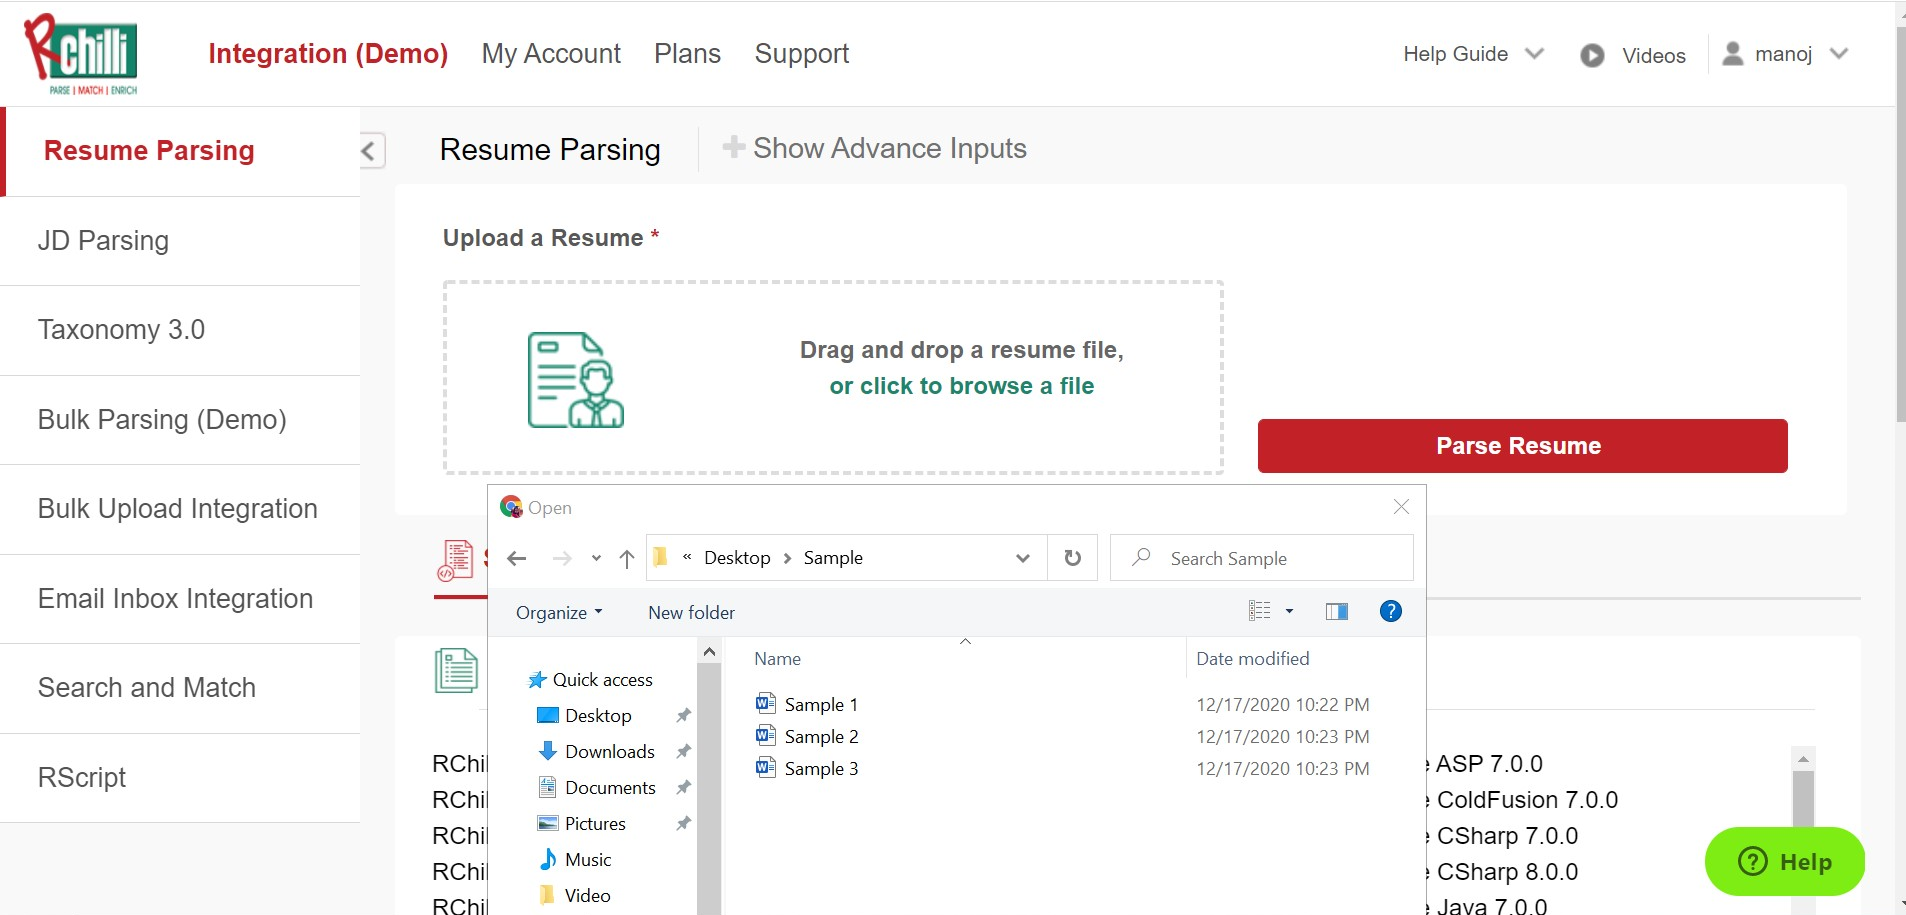The height and width of the screenshot is (915, 1906).
Task: Click the refresh icon in file dialog
Action: tap(1072, 558)
